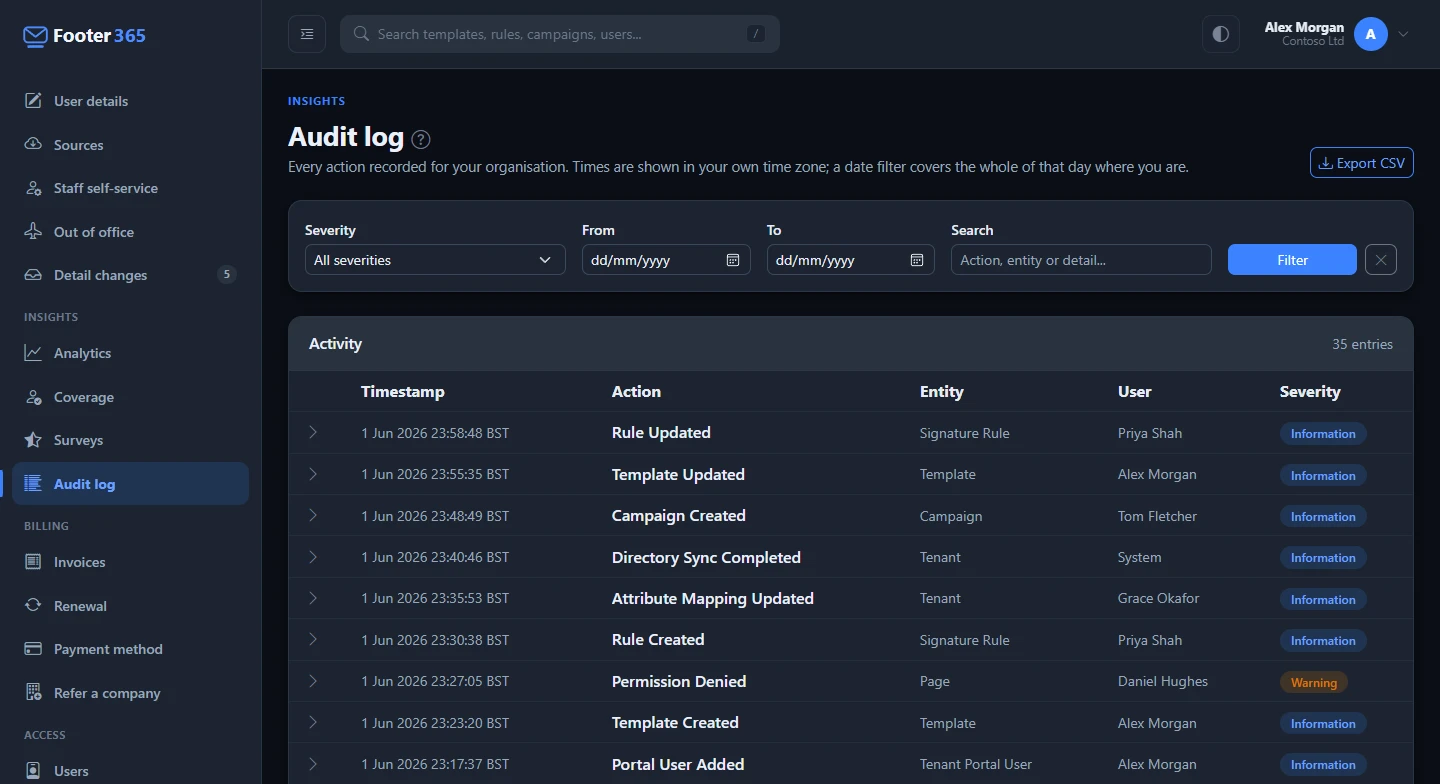Click the From date input field
The height and width of the screenshot is (784, 1440).
tap(666, 260)
